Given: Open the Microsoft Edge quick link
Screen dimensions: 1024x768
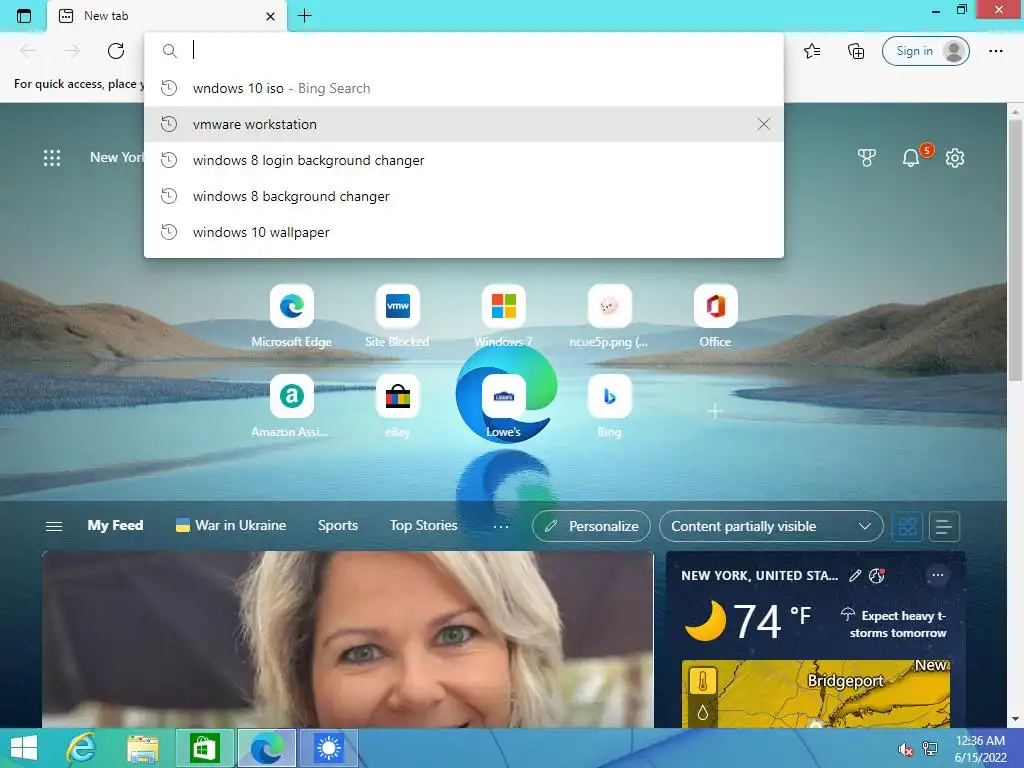Looking at the screenshot, I should pyautogui.click(x=291, y=317).
